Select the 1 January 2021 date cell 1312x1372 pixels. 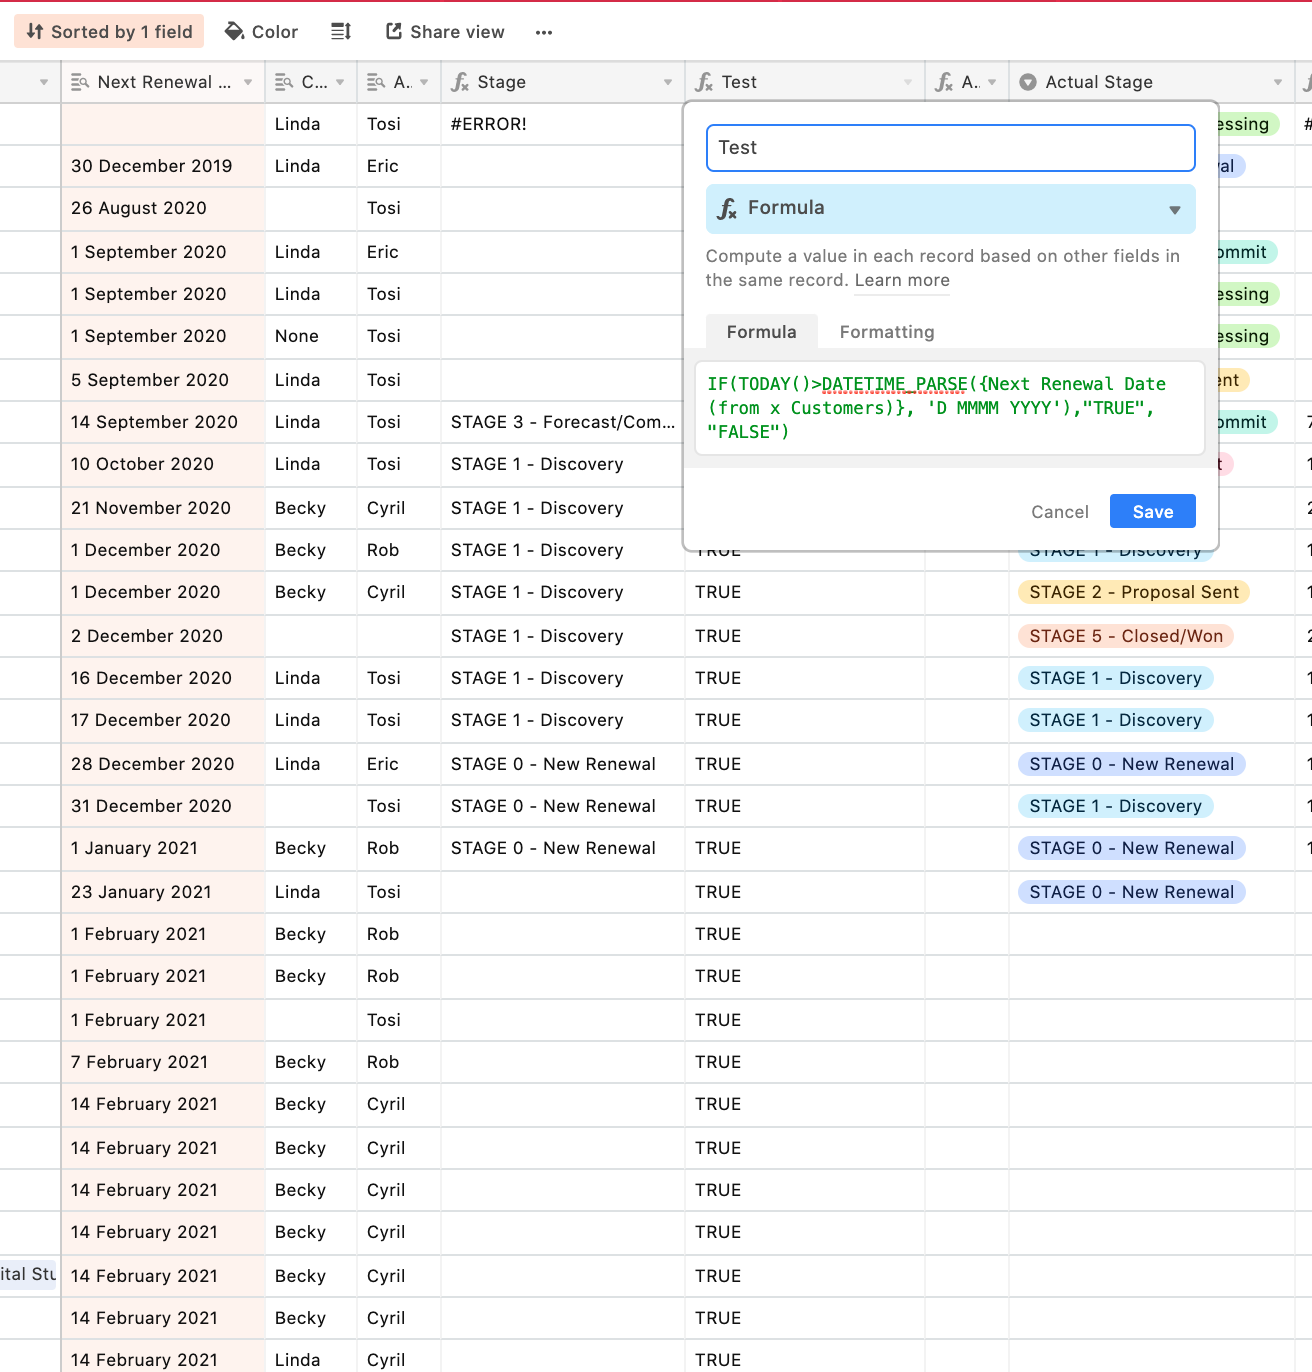(x=163, y=848)
